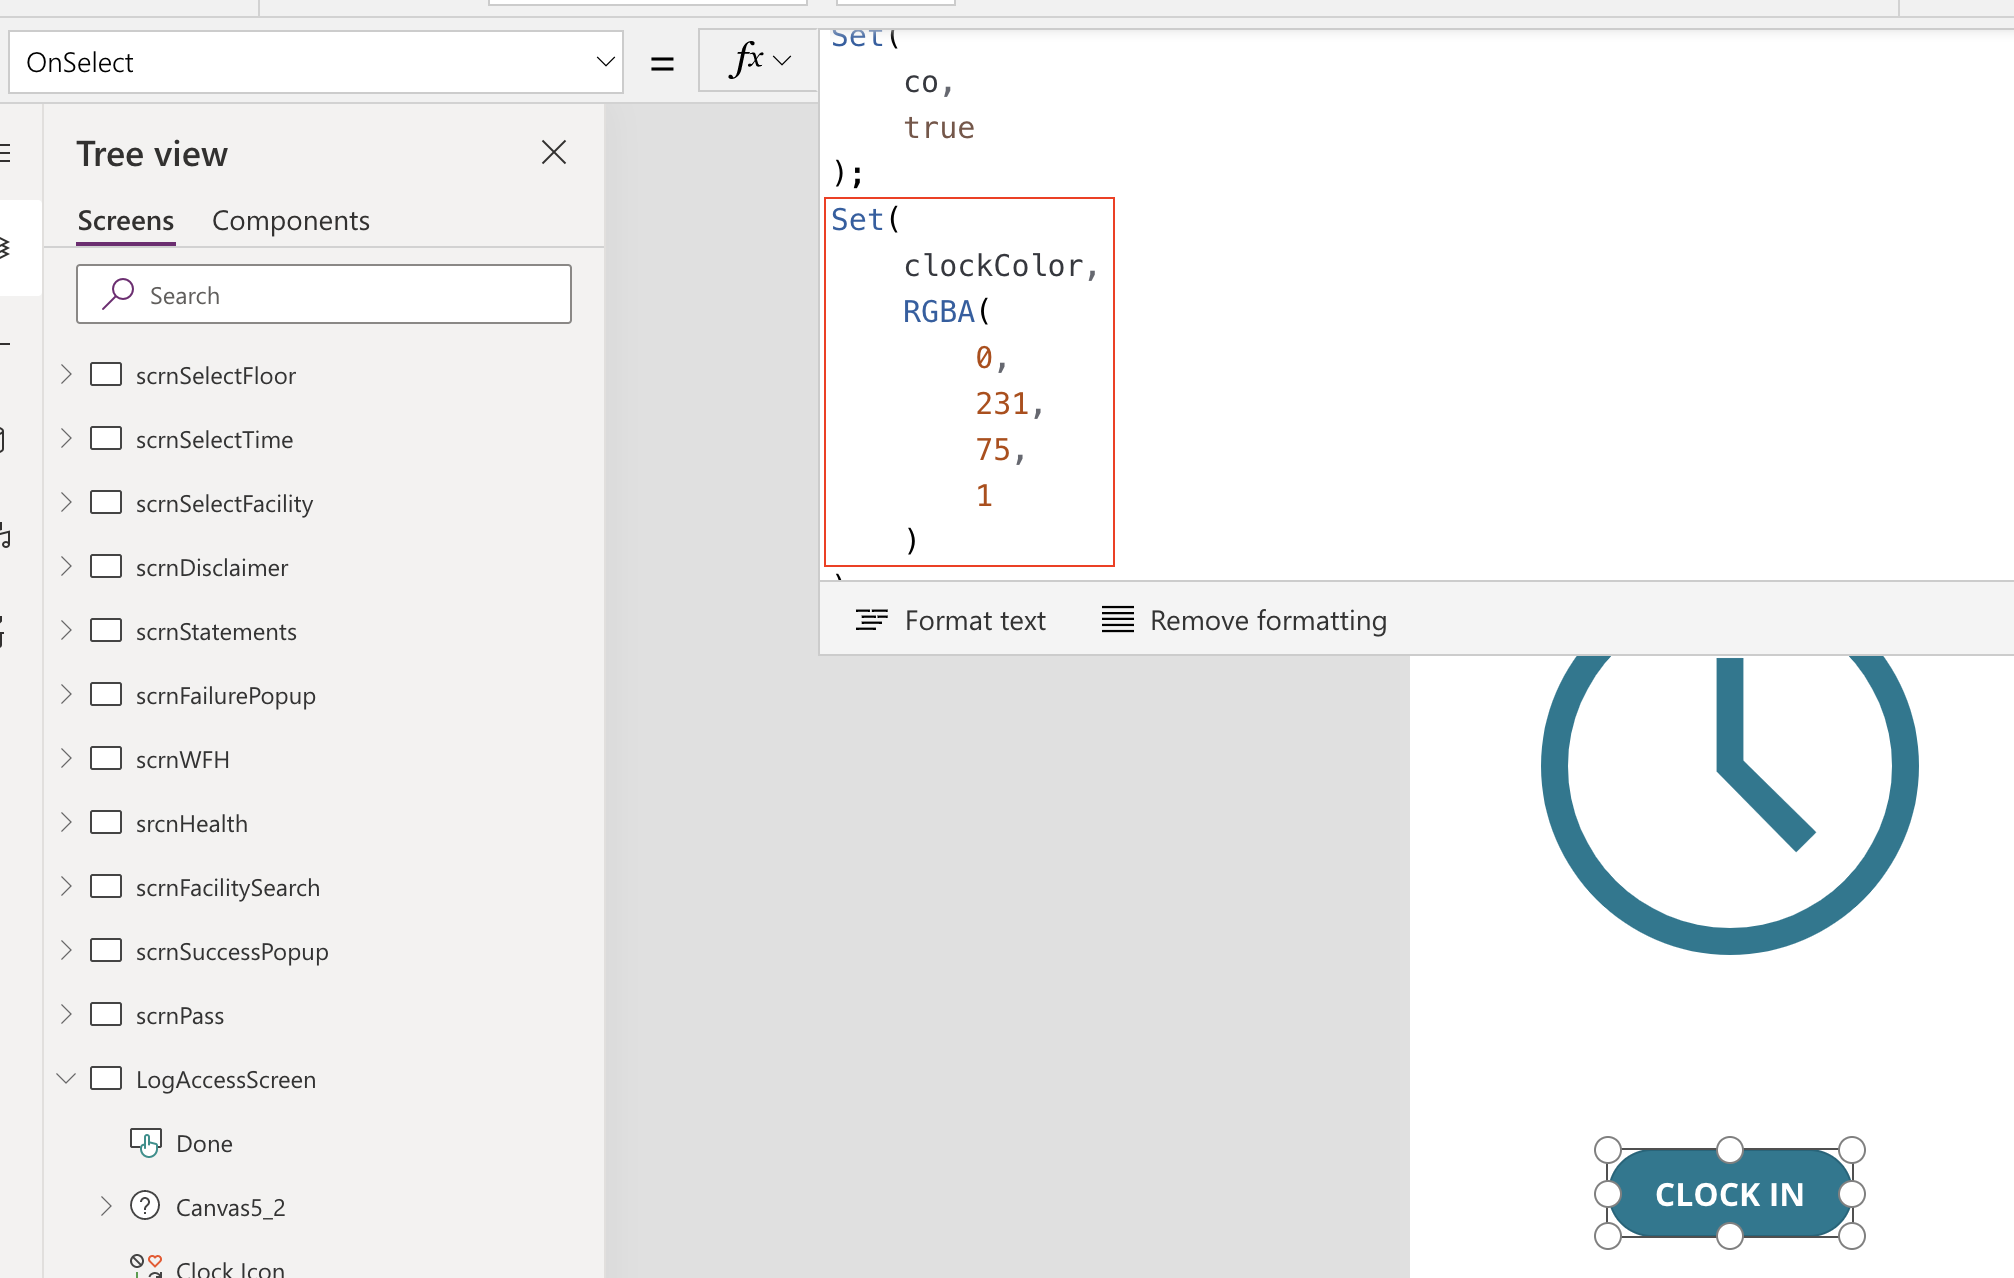This screenshot has width=2014, height=1278.
Task: Select the Screens tab
Action: 125,220
